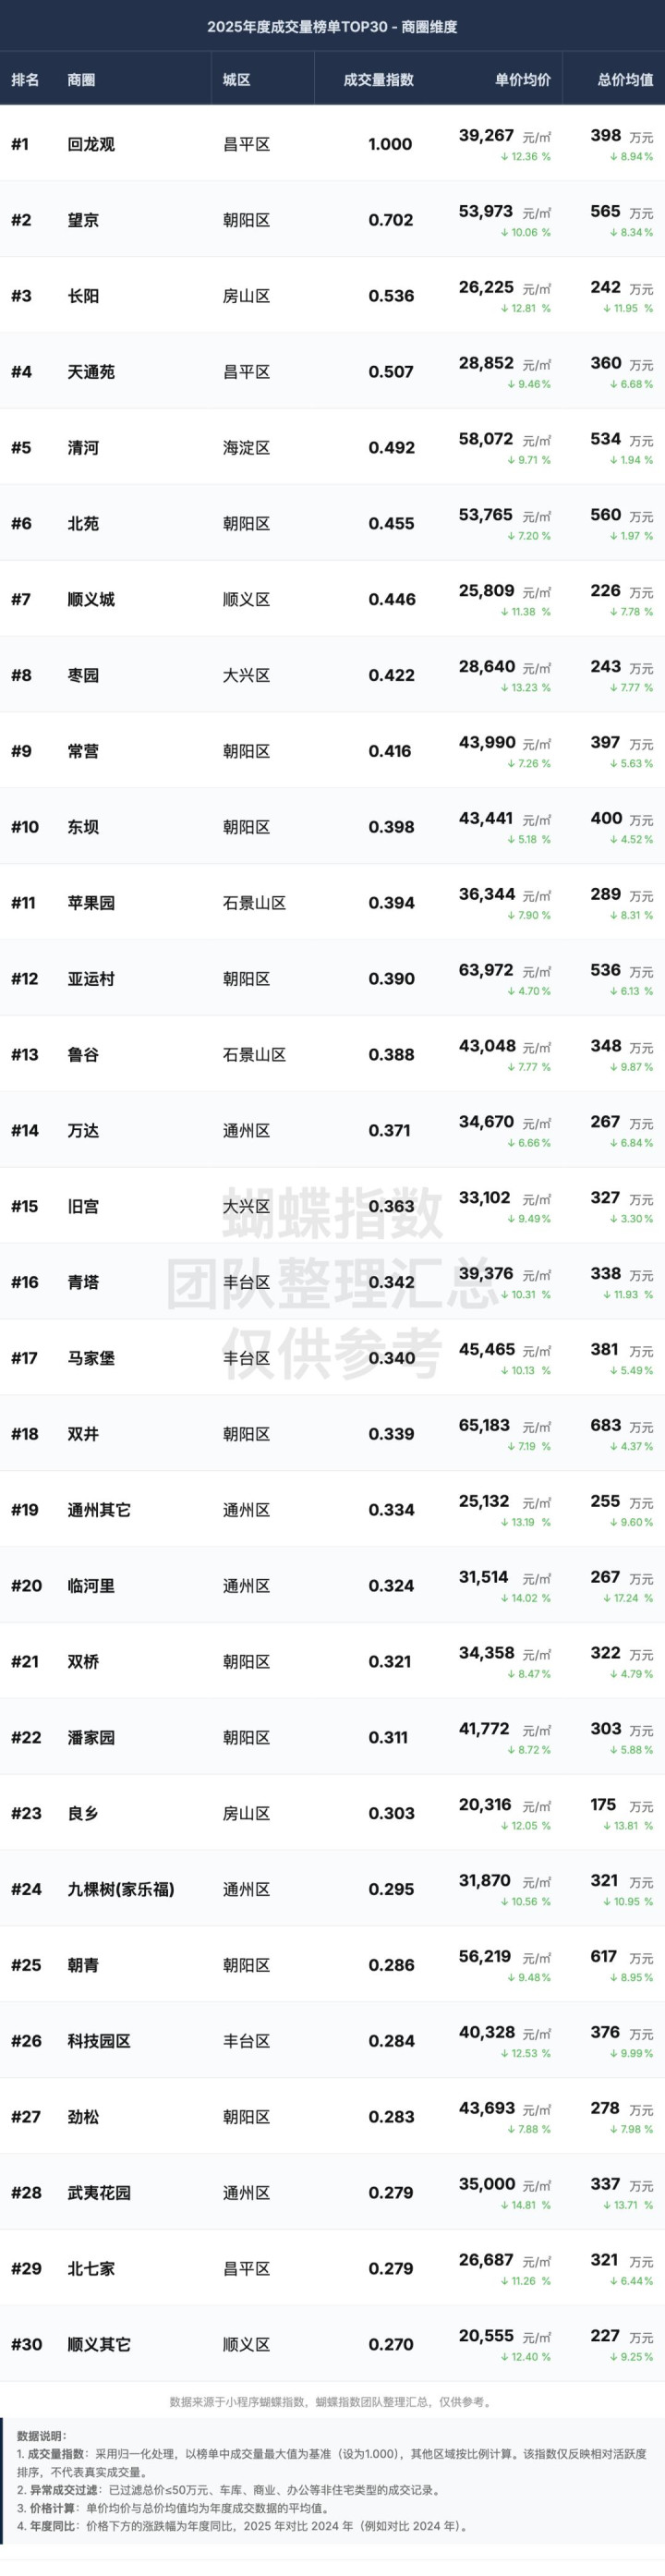Click the 0.270 volume index for 顺义其它
This screenshot has height=2576, width=665.
click(391, 2344)
